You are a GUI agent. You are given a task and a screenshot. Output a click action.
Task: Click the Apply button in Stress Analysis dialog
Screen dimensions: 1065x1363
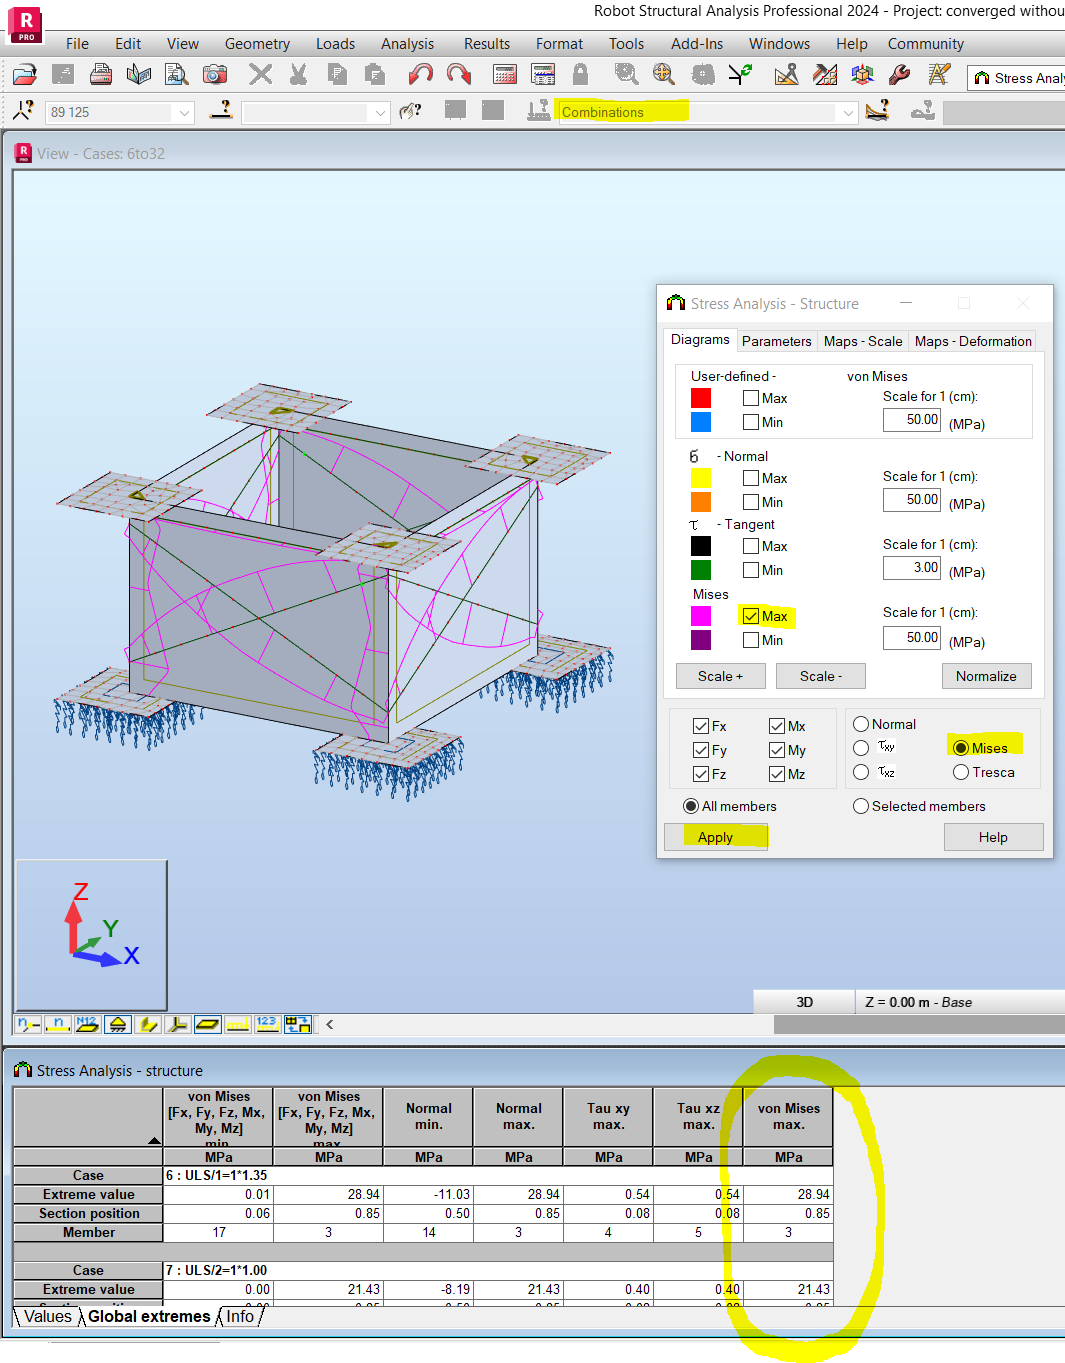716,837
